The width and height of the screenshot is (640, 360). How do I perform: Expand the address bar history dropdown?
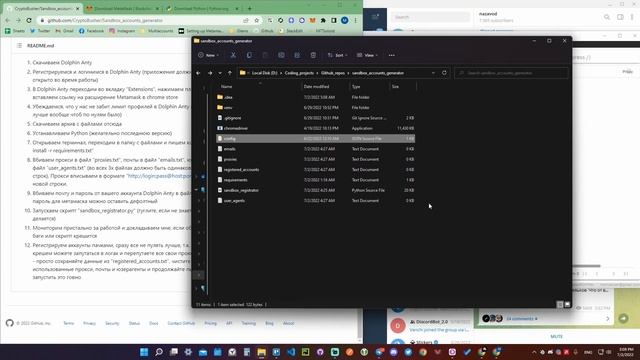click(433, 73)
